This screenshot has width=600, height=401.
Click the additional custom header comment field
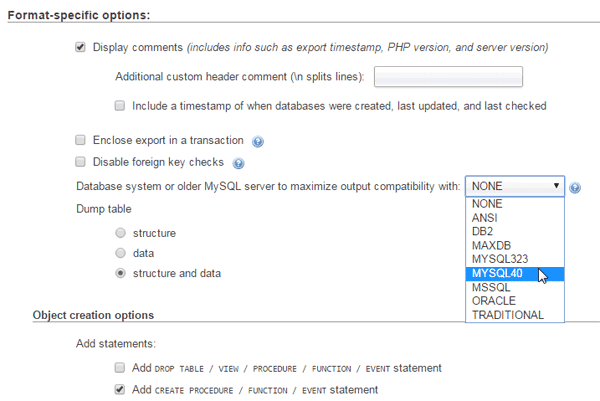pyautogui.click(x=448, y=77)
